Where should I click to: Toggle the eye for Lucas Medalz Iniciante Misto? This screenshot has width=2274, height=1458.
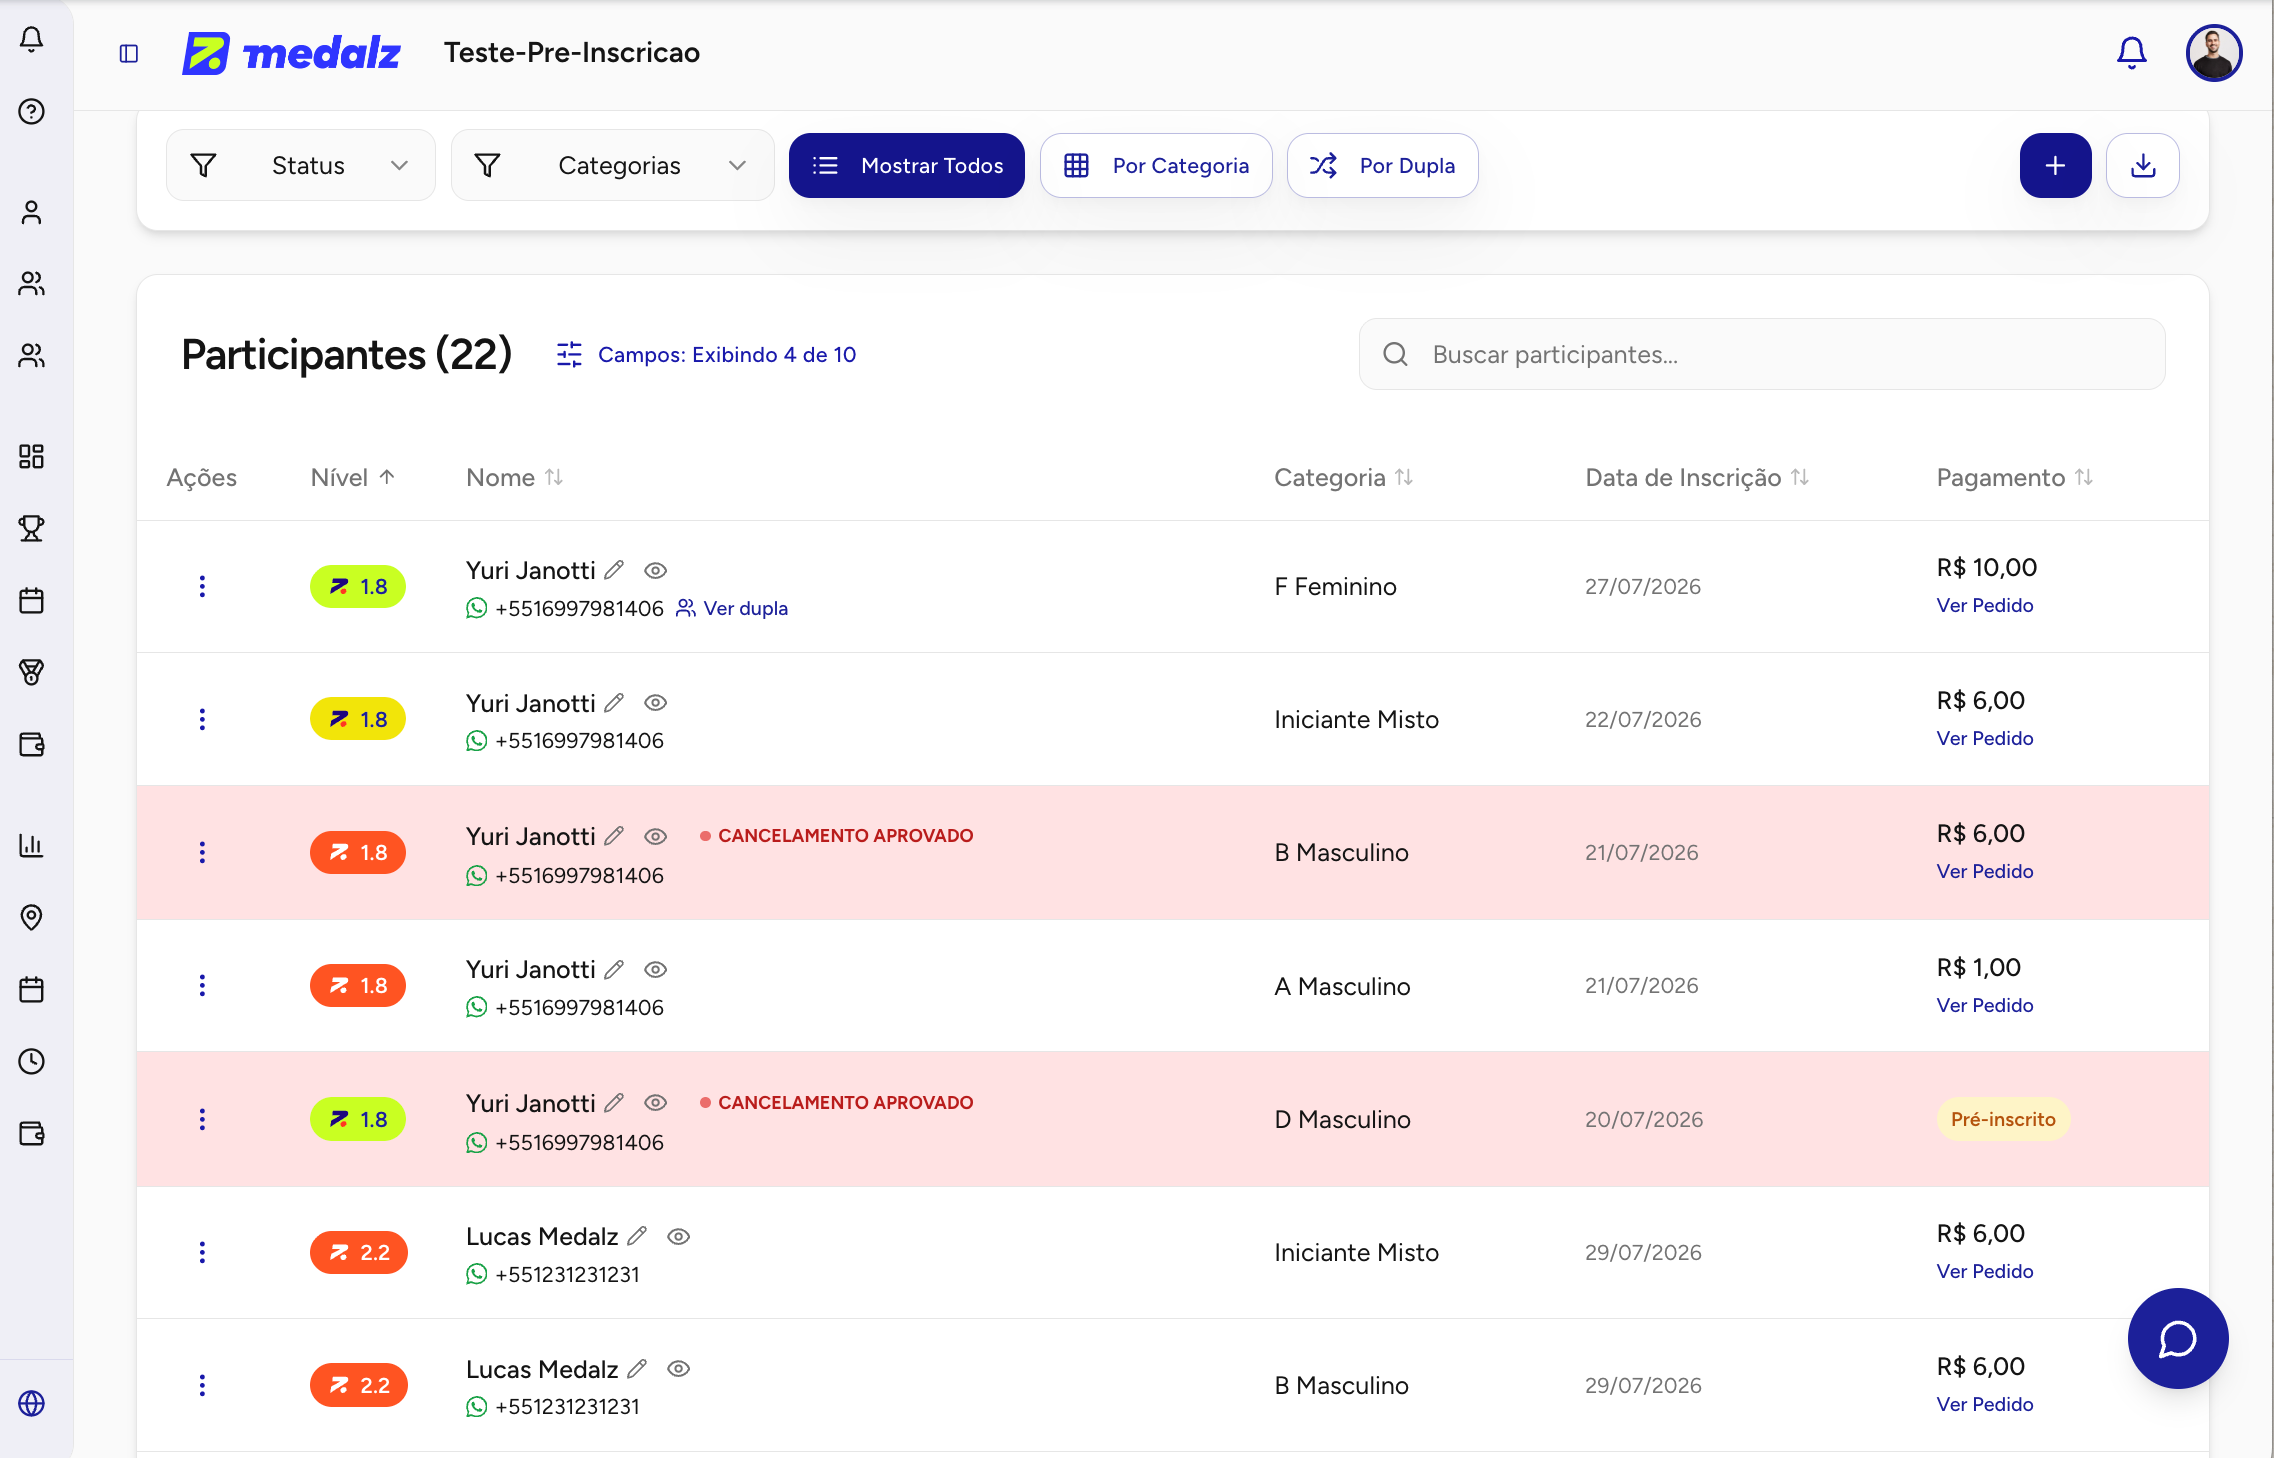point(679,1236)
